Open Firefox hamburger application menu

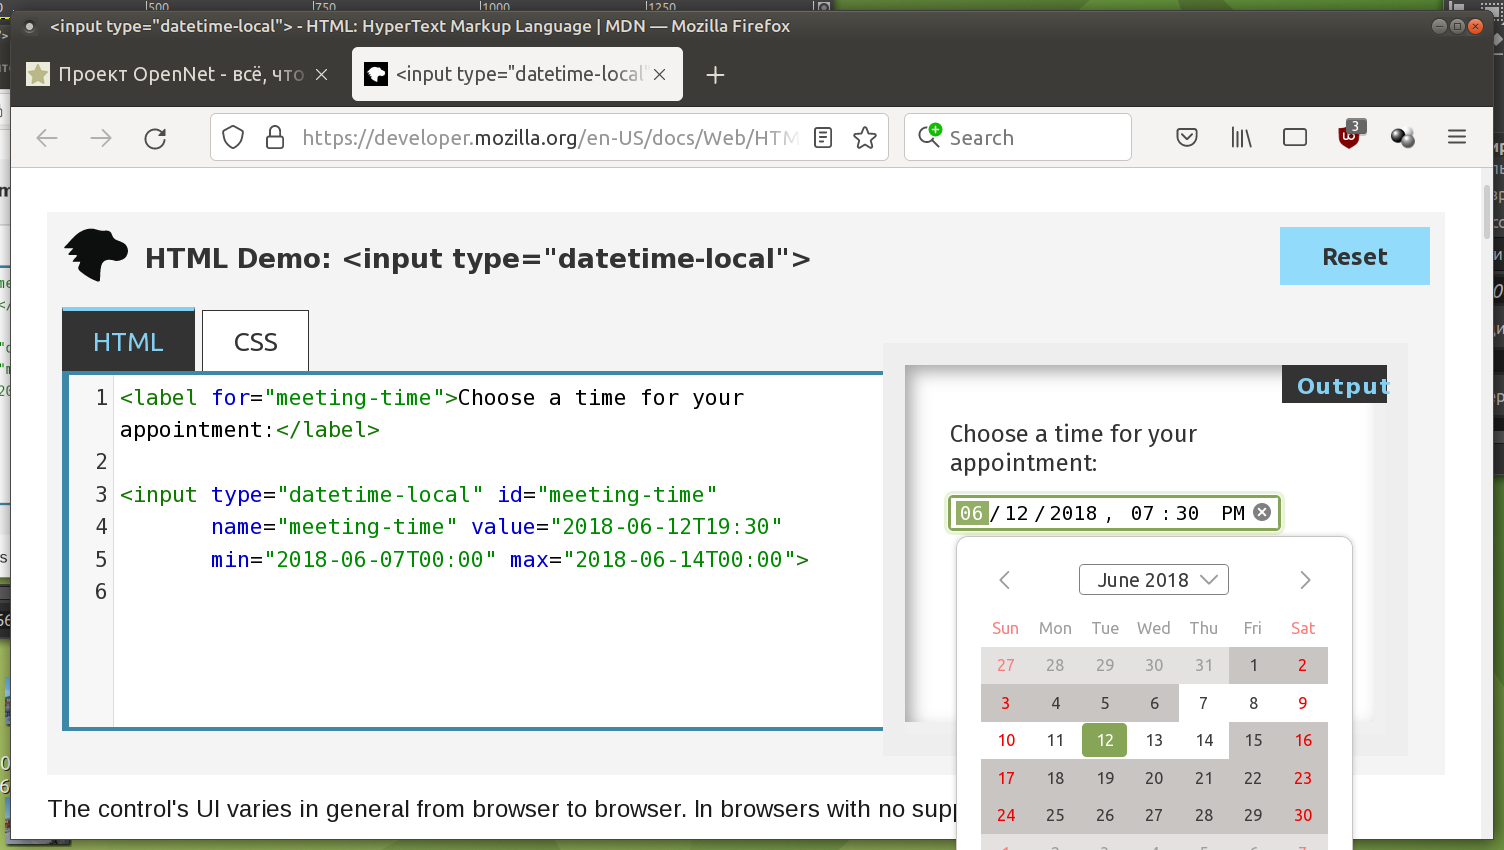[1457, 138]
